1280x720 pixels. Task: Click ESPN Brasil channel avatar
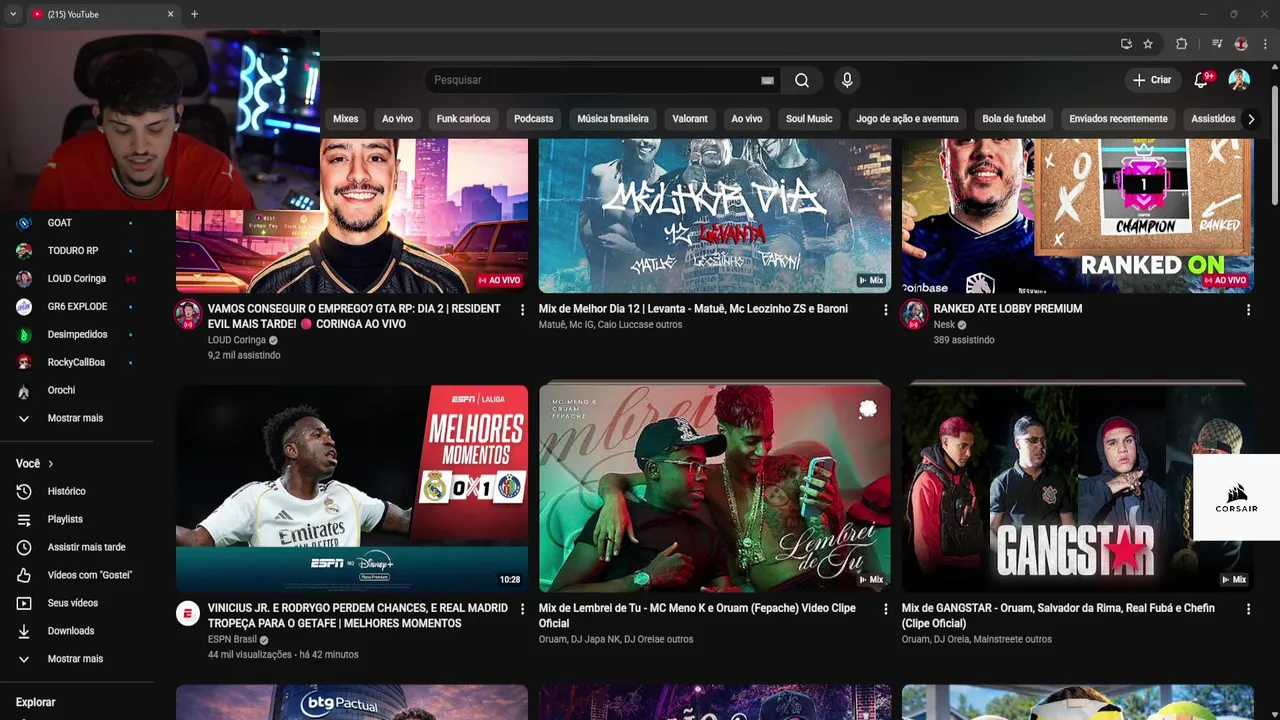click(188, 613)
